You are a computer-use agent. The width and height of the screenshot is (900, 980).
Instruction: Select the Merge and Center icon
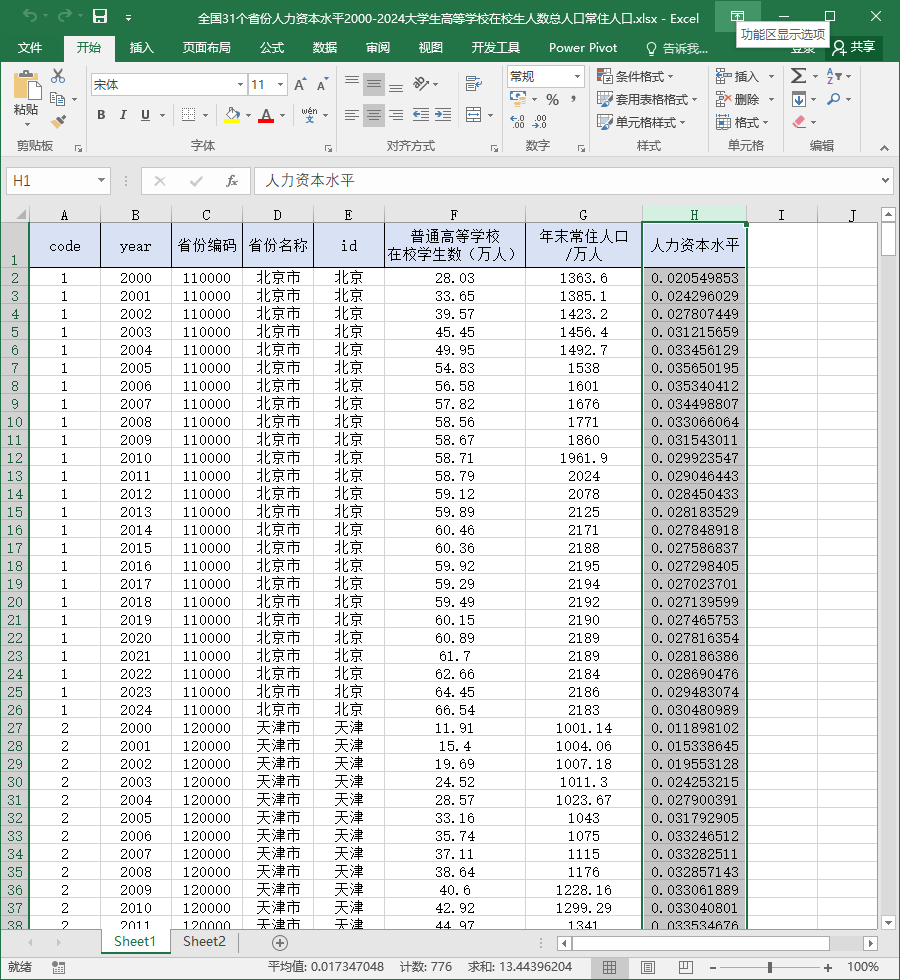coord(474,115)
